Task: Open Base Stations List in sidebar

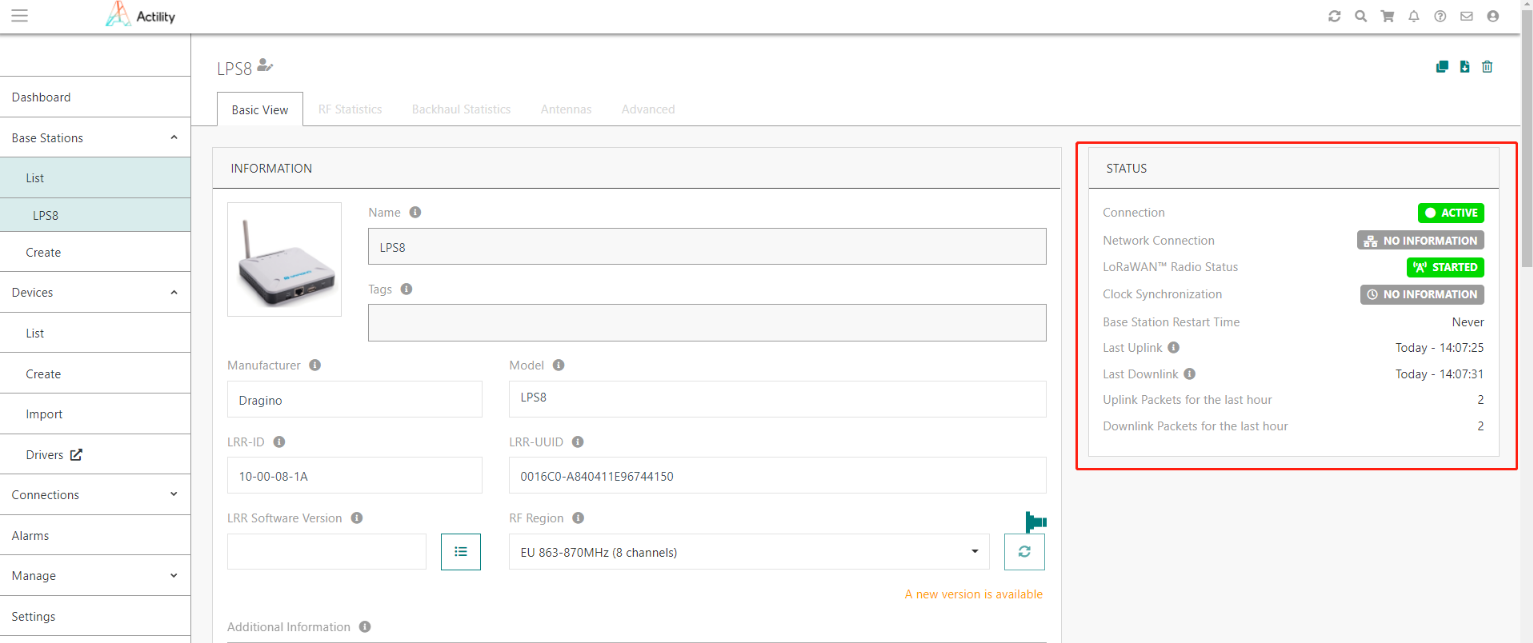Action: (95, 178)
